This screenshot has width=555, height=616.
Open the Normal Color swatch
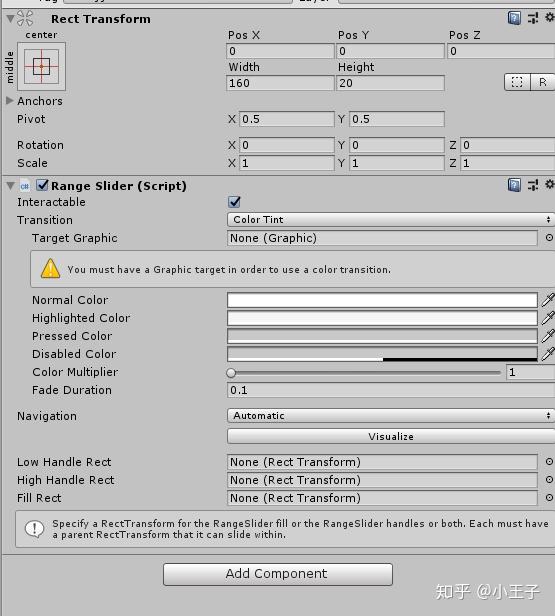click(382, 300)
